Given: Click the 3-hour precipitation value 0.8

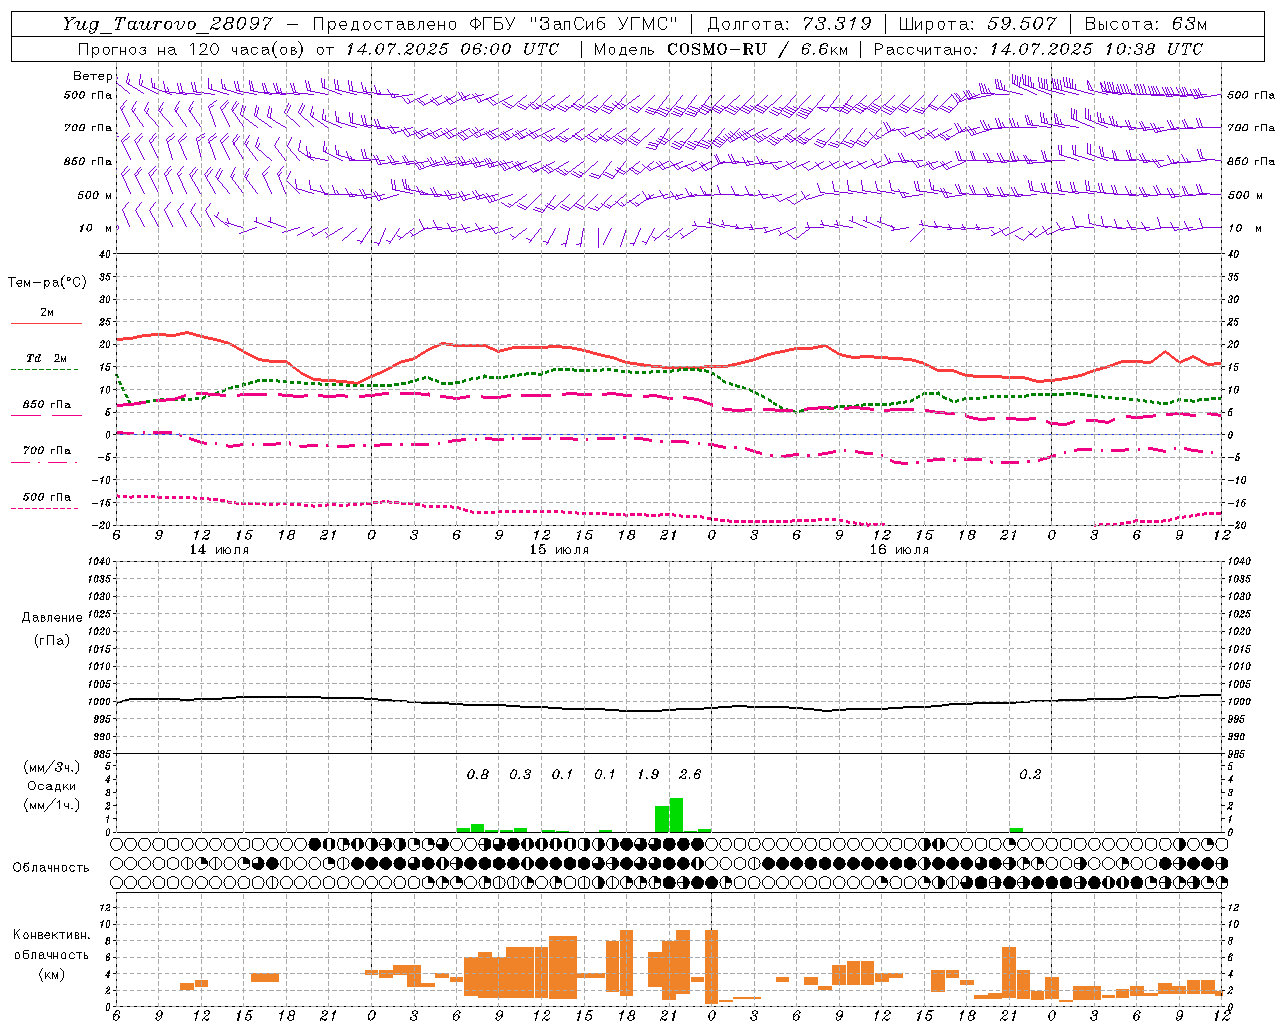Looking at the screenshot, I should (478, 774).
